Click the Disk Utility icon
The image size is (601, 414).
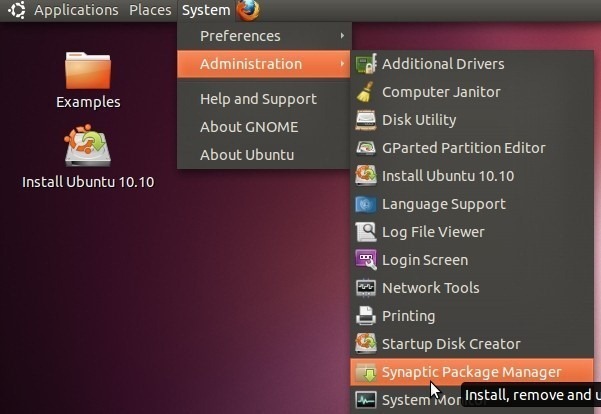tap(366, 120)
